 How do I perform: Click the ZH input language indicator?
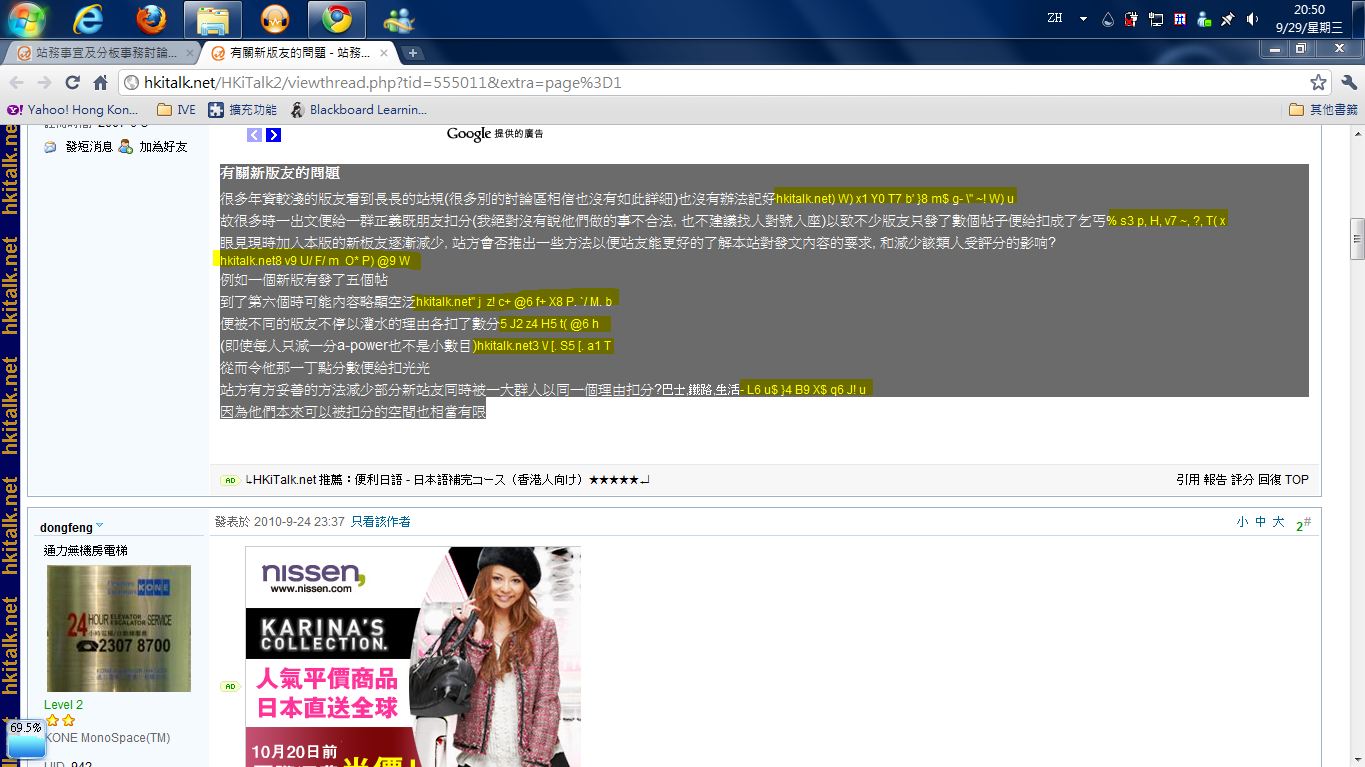1055,18
